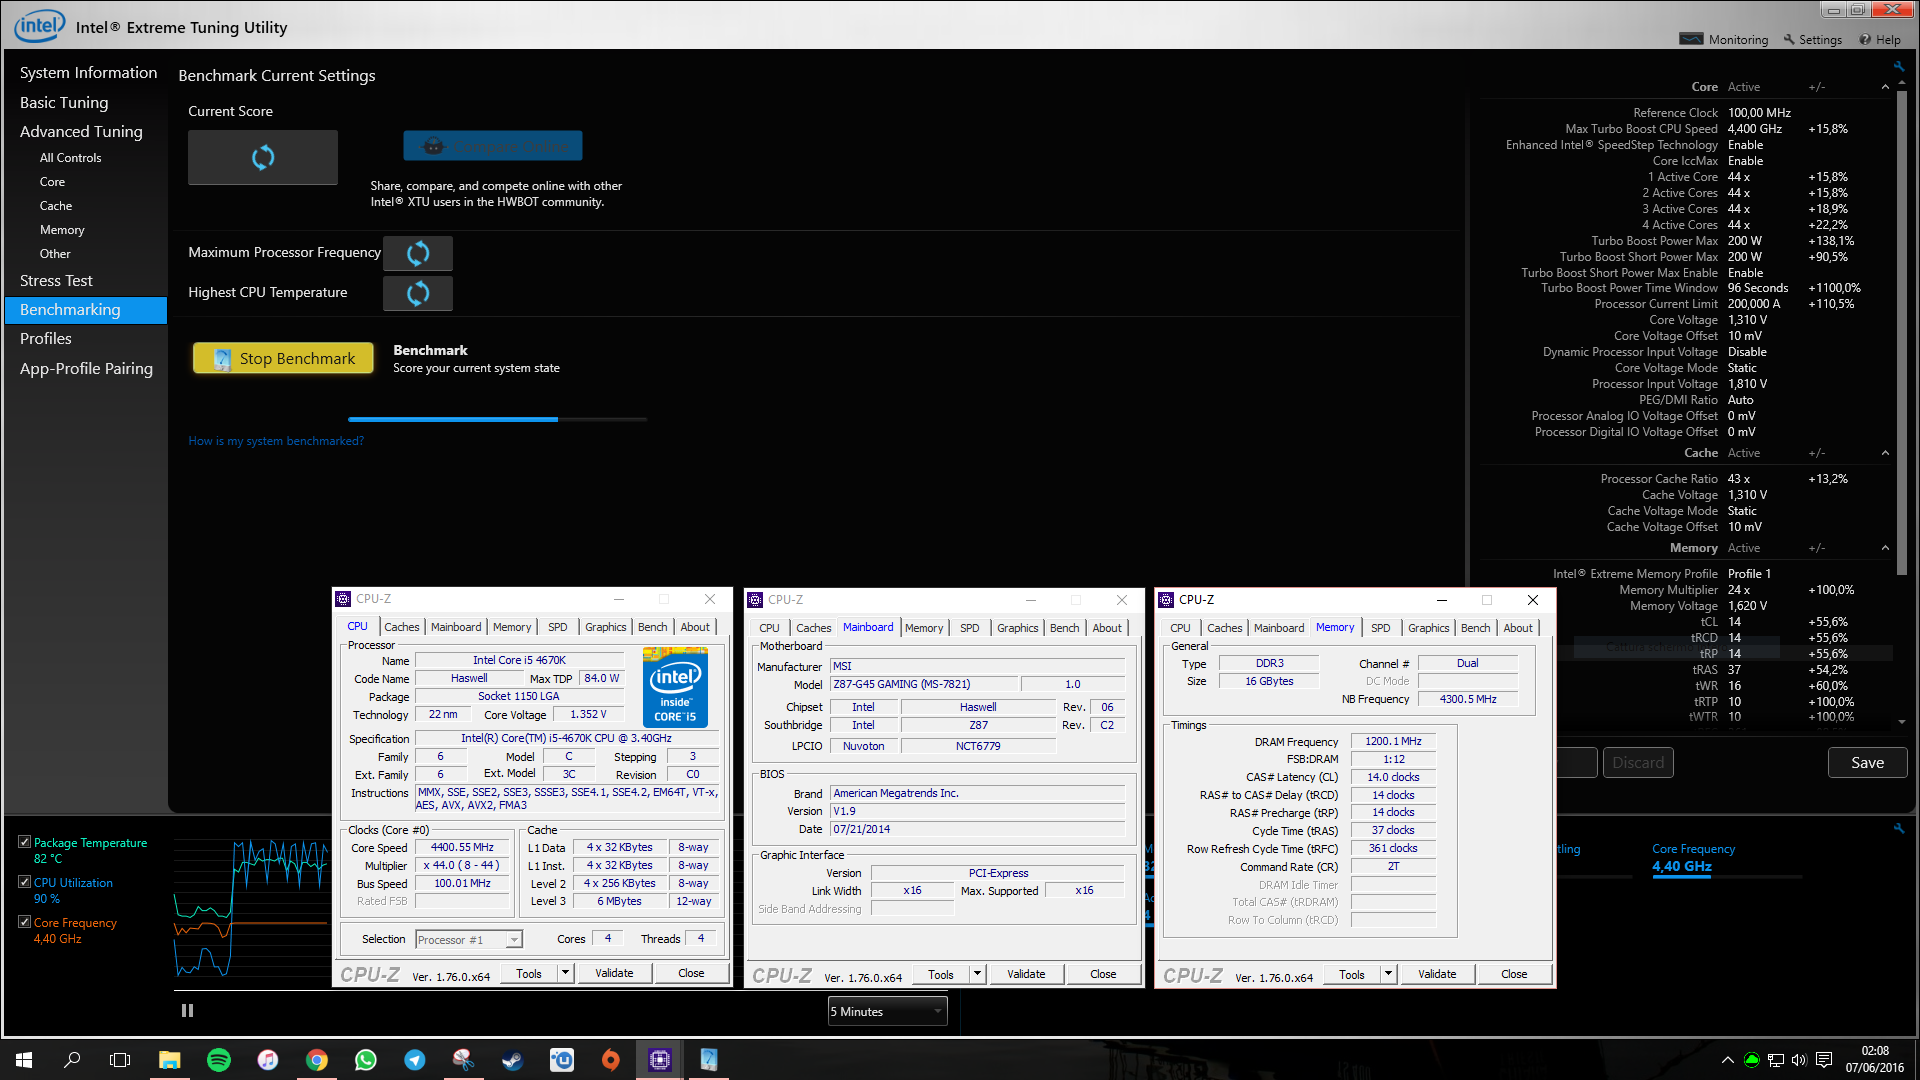
Task: Click Close button in Memory CPU-Z window
Action: point(1514,974)
